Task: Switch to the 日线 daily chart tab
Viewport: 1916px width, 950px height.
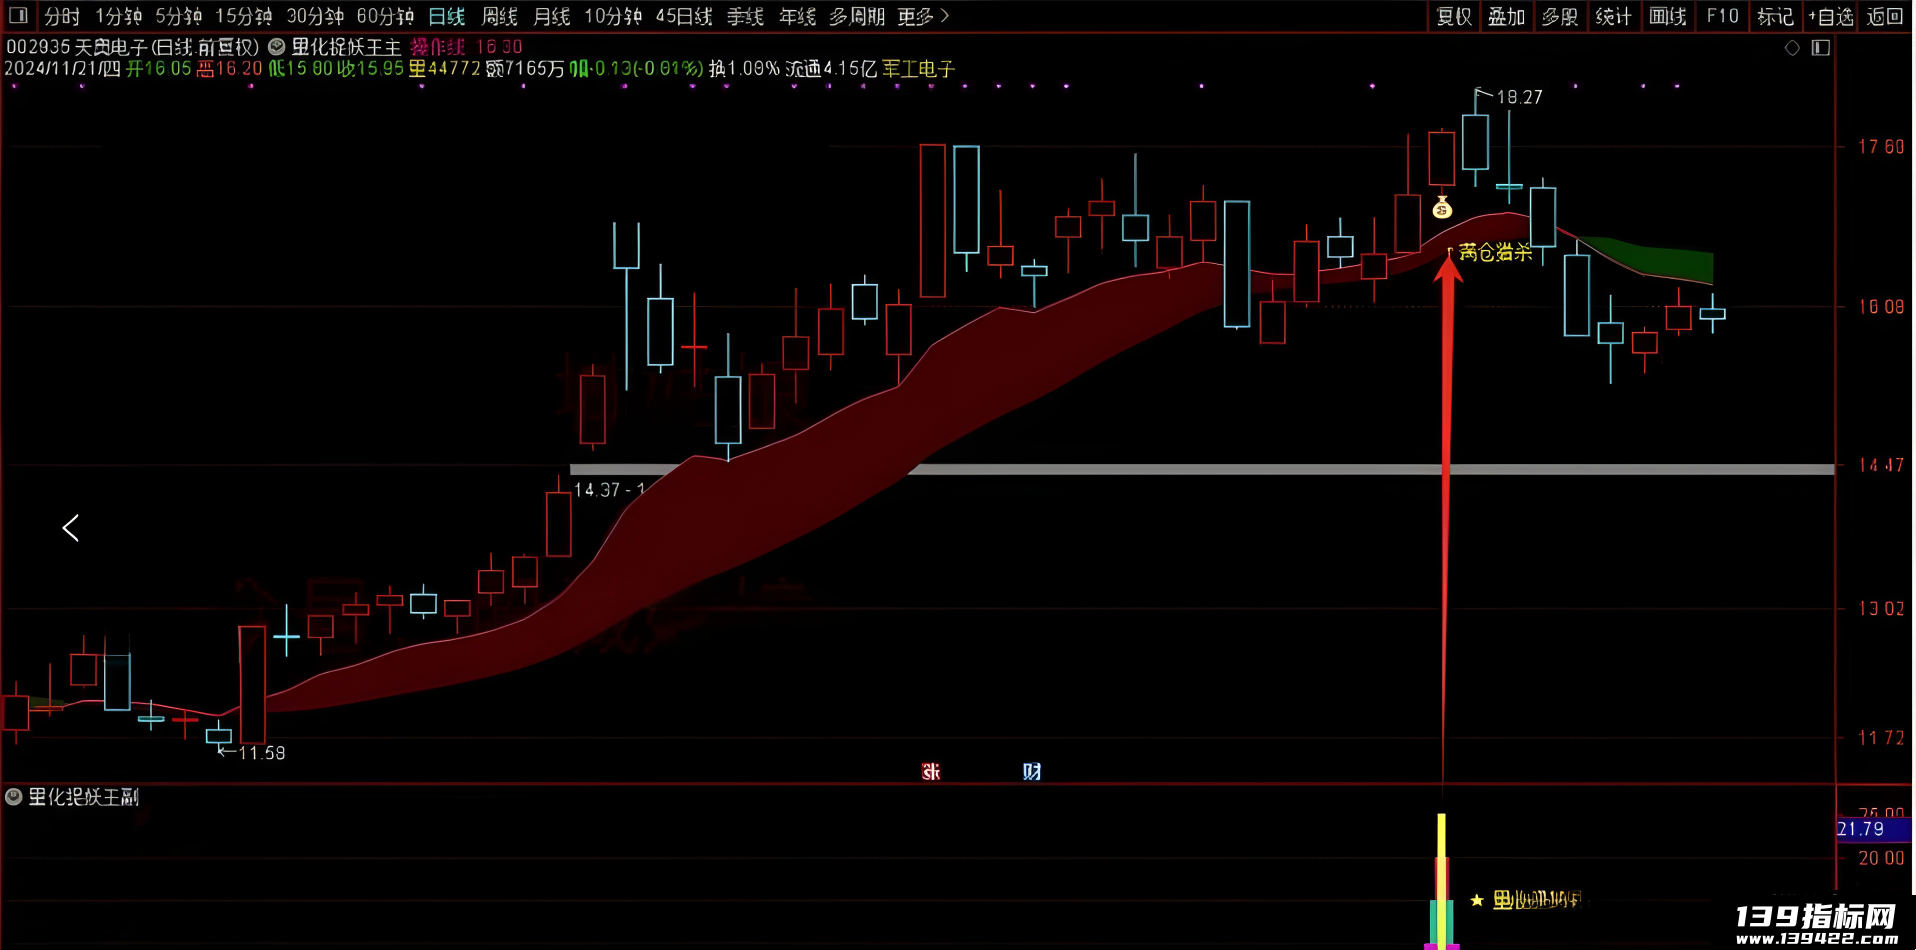Action: coord(447,16)
